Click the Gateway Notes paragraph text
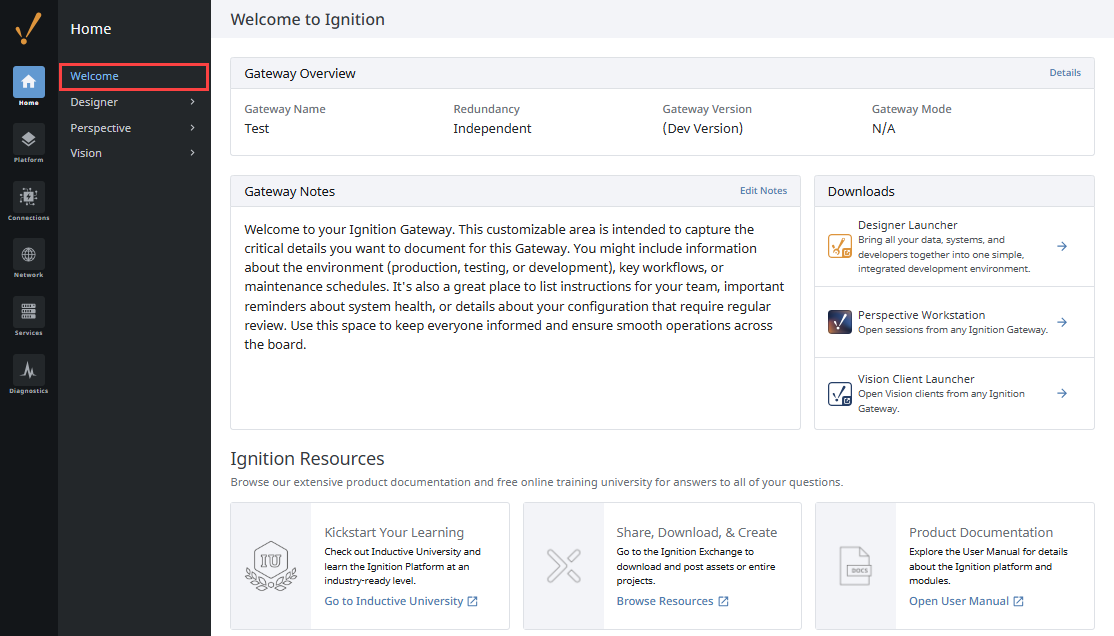The width and height of the screenshot is (1114, 636). click(514, 286)
